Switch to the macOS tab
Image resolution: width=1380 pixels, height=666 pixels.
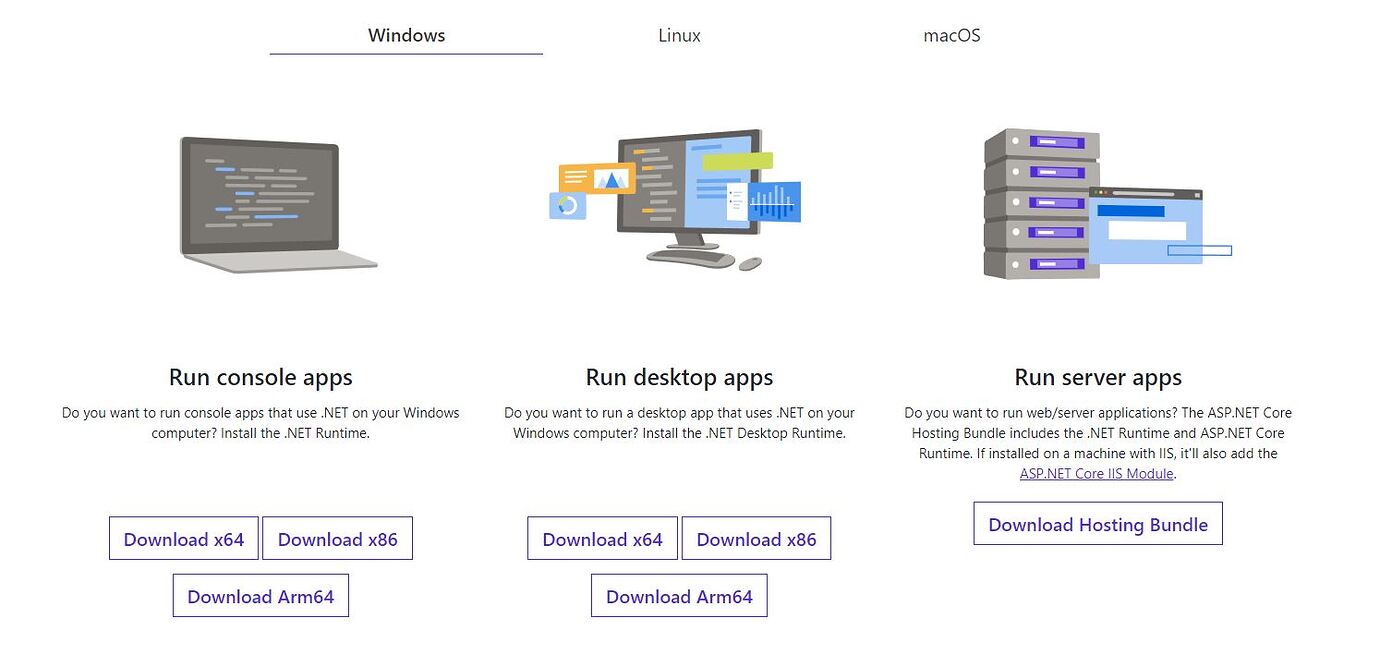(x=951, y=35)
